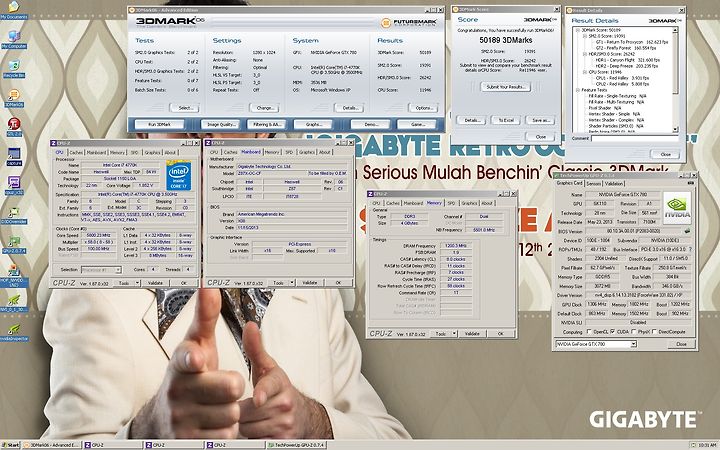Screen dimensions: 720x450
Task: Select the red SuperPi desktop icon
Action: (14, 127)
